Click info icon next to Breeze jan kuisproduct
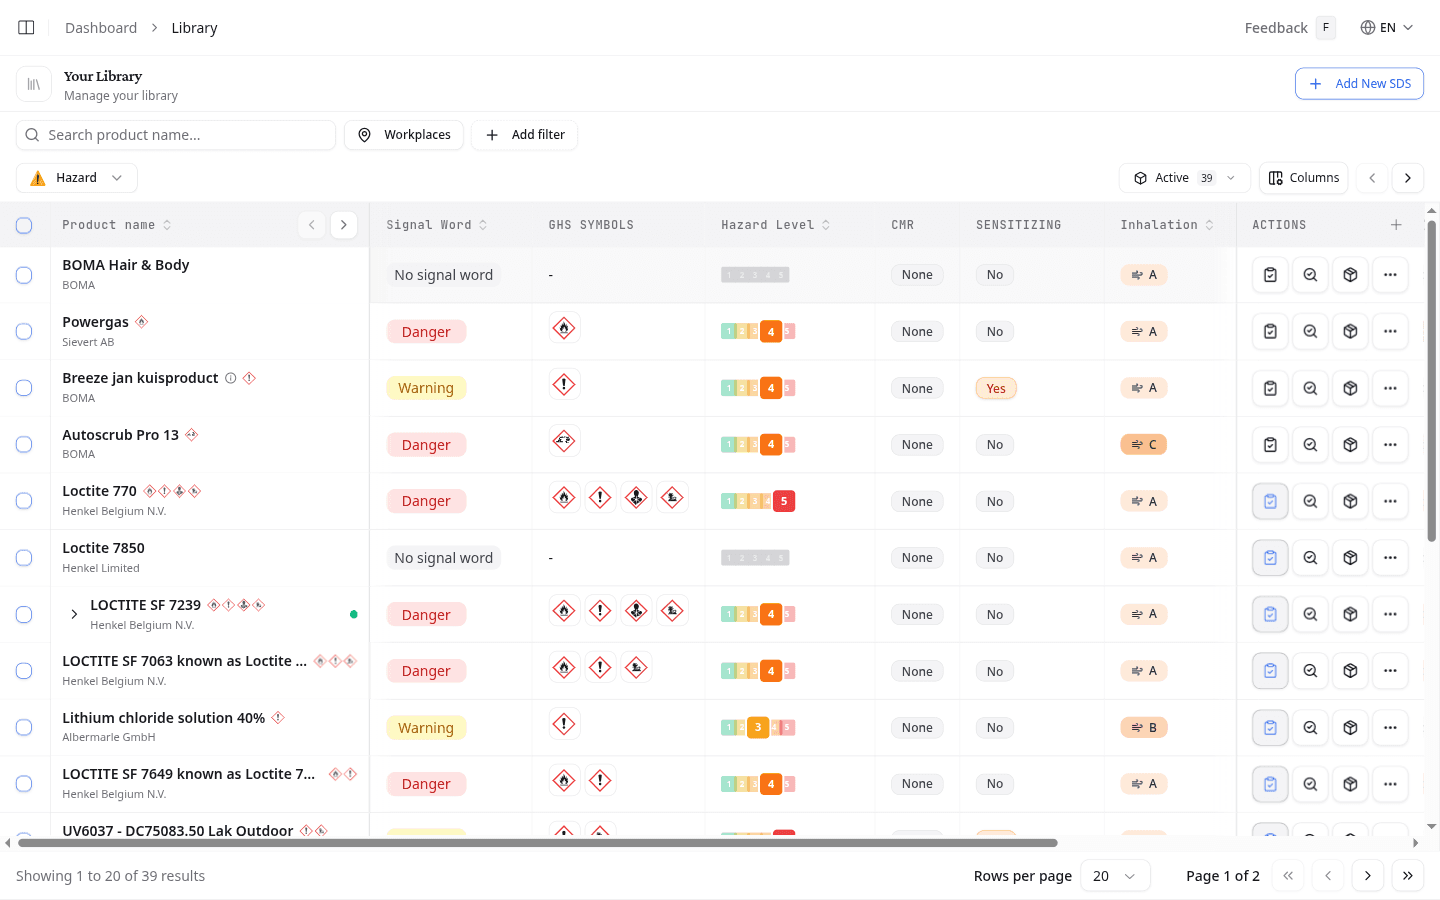The image size is (1440, 900). click(231, 378)
